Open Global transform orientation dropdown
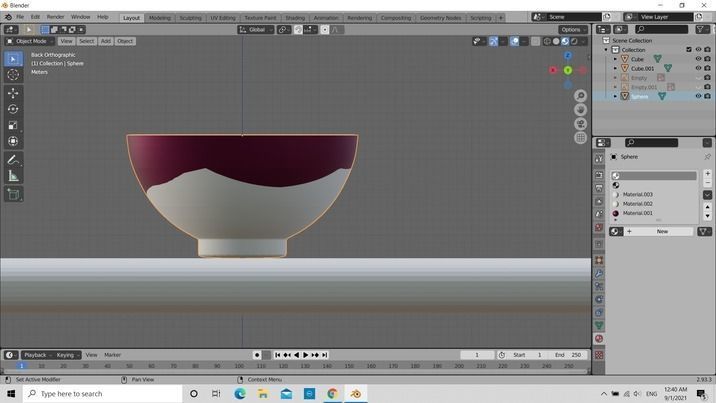The image size is (716, 403). [x=256, y=30]
